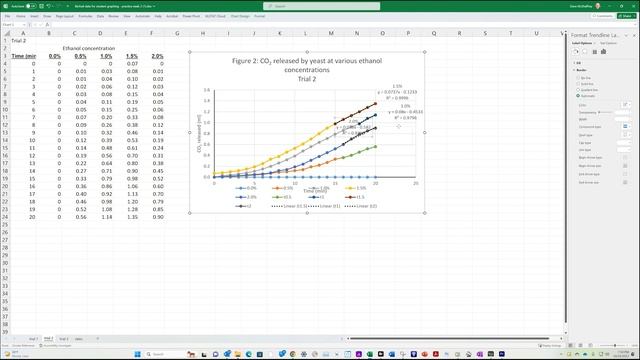This screenshot has width=640, height=360.
Task: Switch to the trial 3 sheet tab
Action: coord(64,339)
